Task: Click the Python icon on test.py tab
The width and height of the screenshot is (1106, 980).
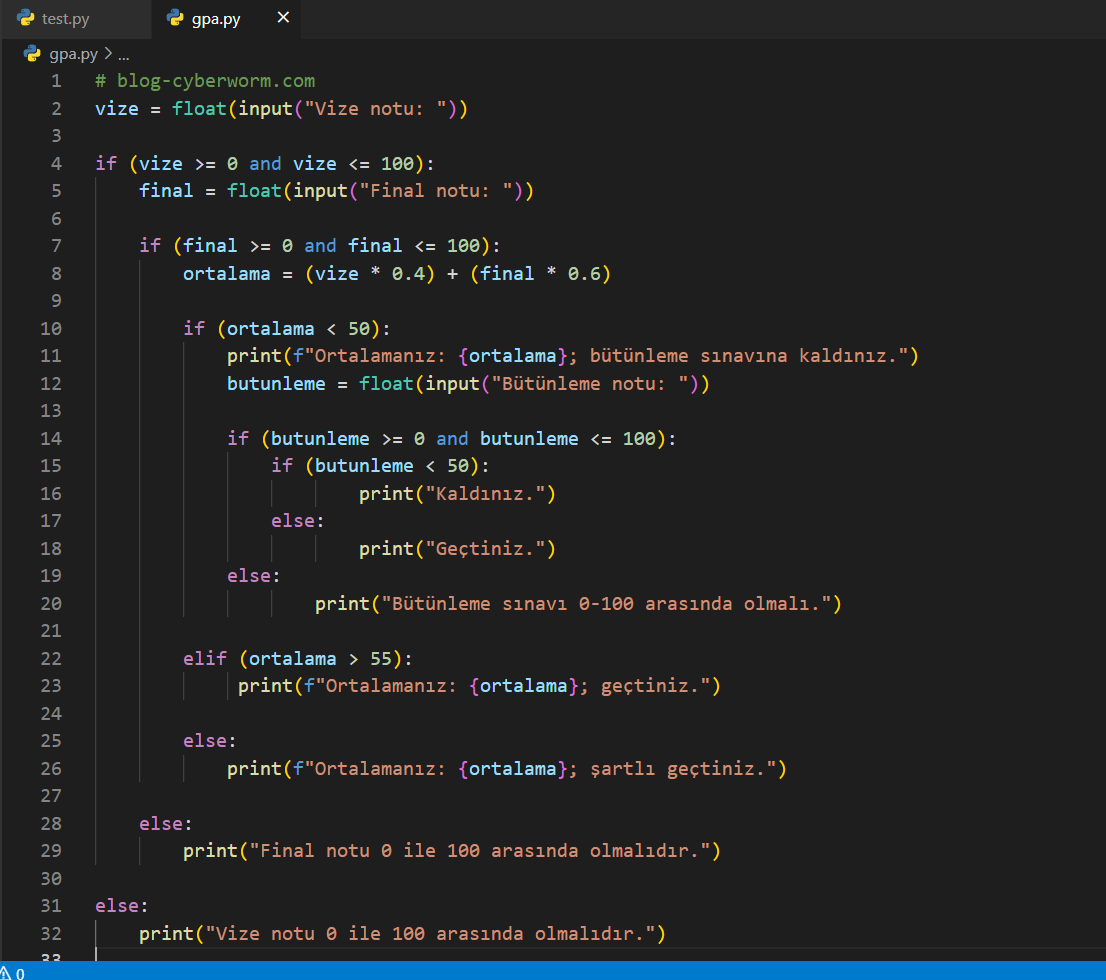Action: click(26, 18)
